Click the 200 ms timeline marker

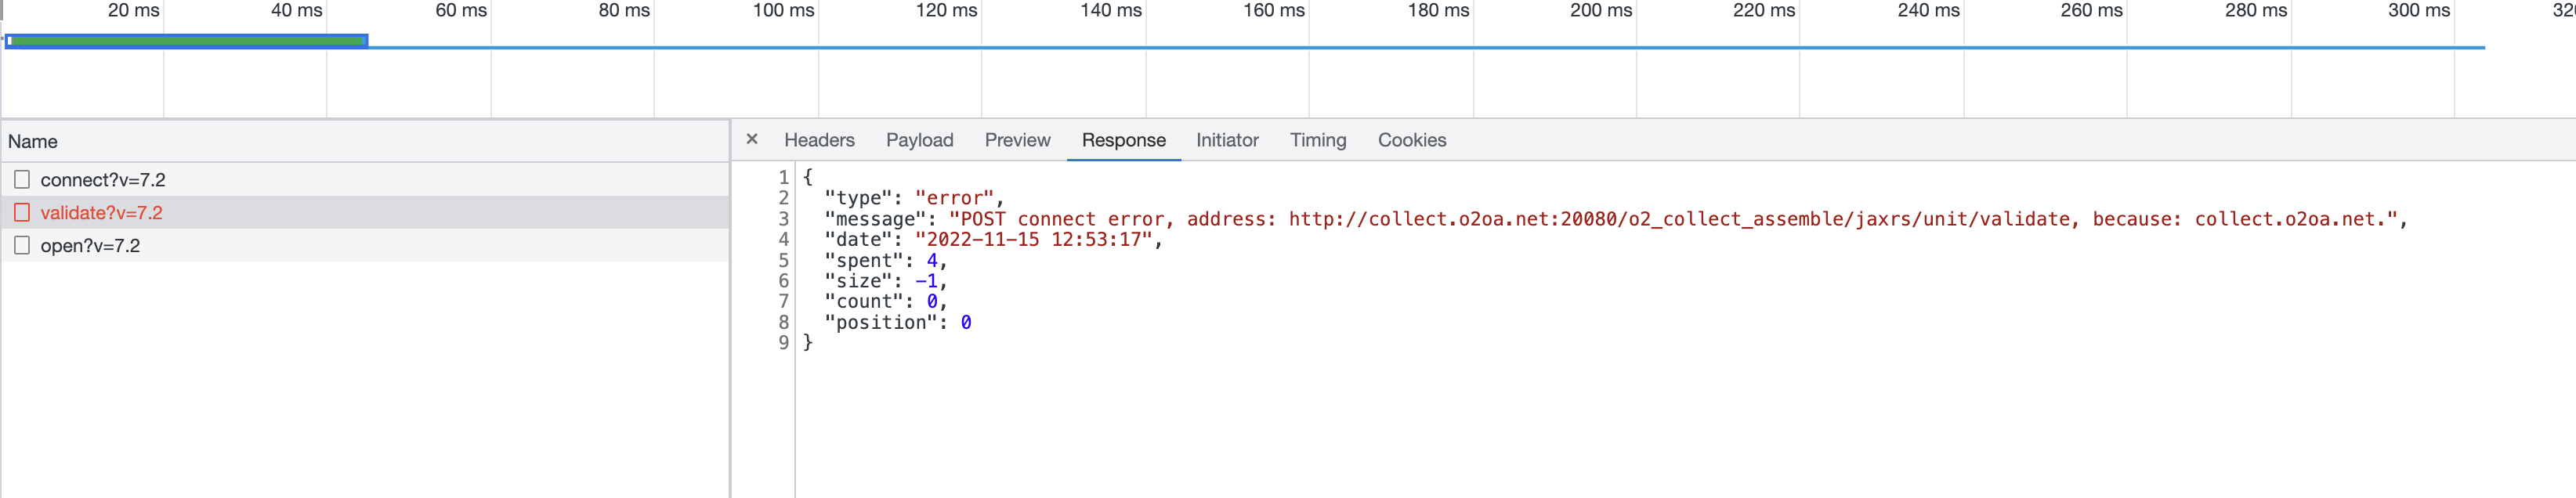[1600, 11]
